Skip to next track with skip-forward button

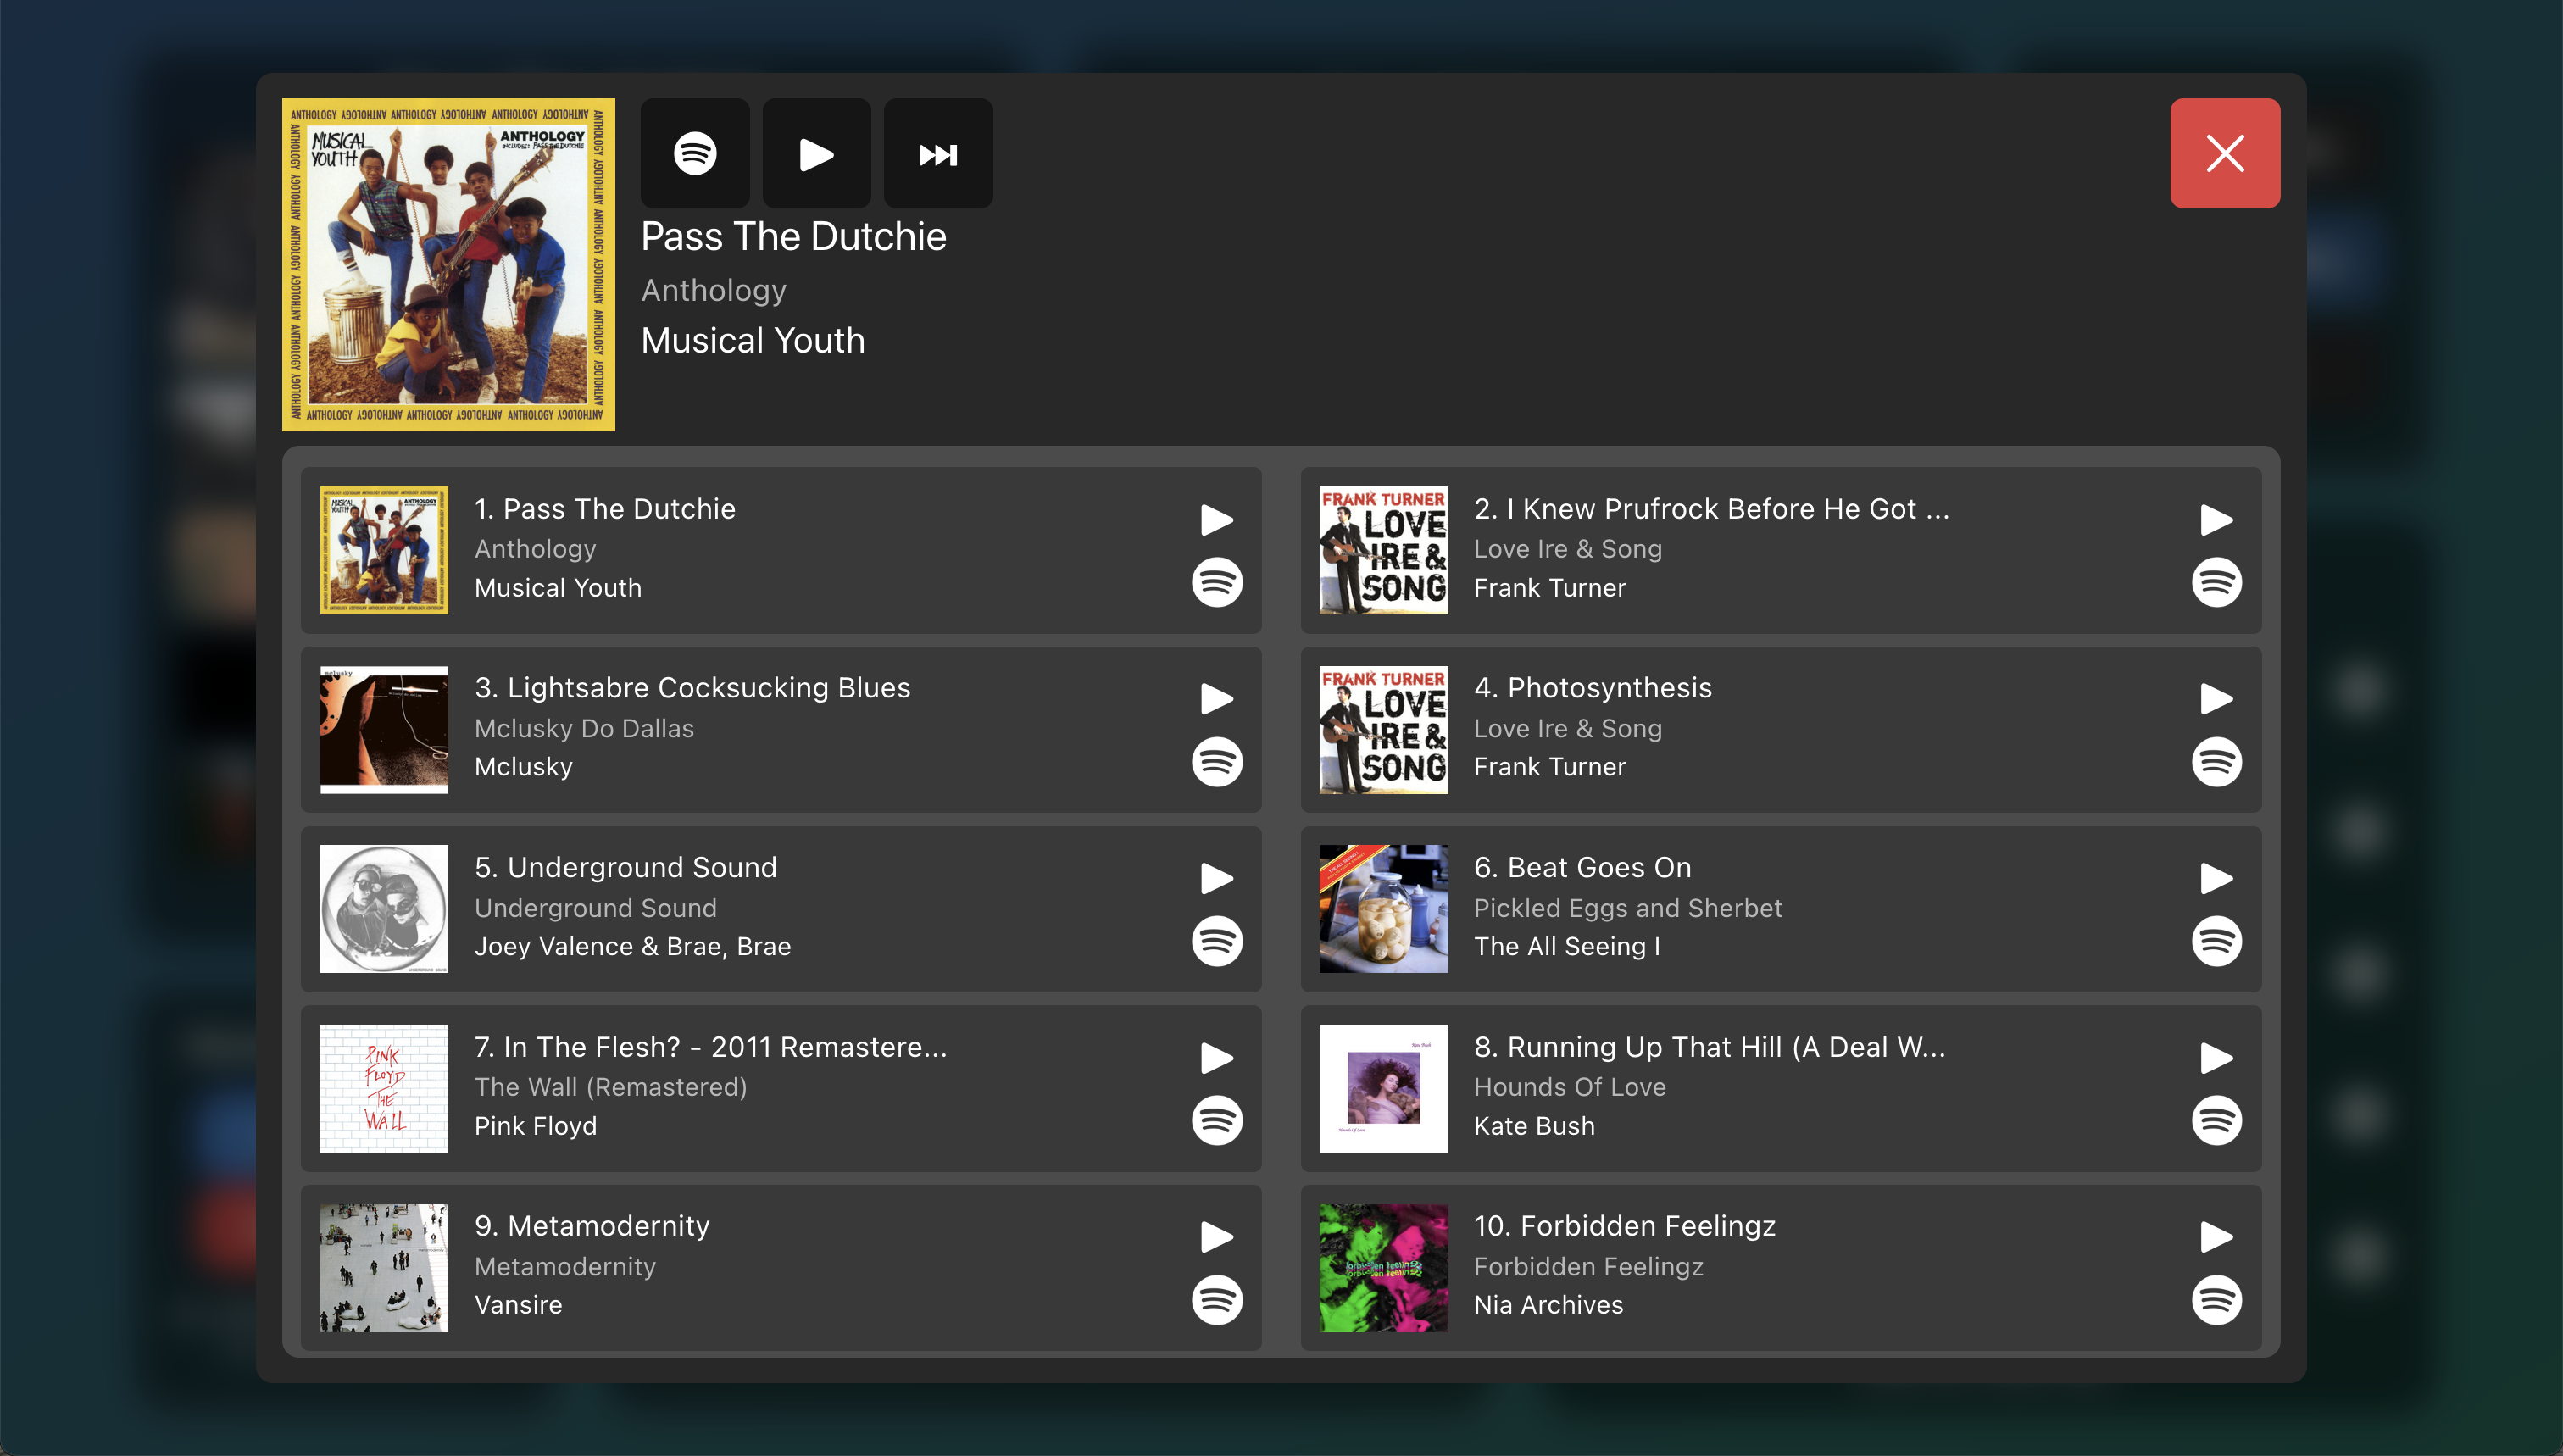pos(938,153)
